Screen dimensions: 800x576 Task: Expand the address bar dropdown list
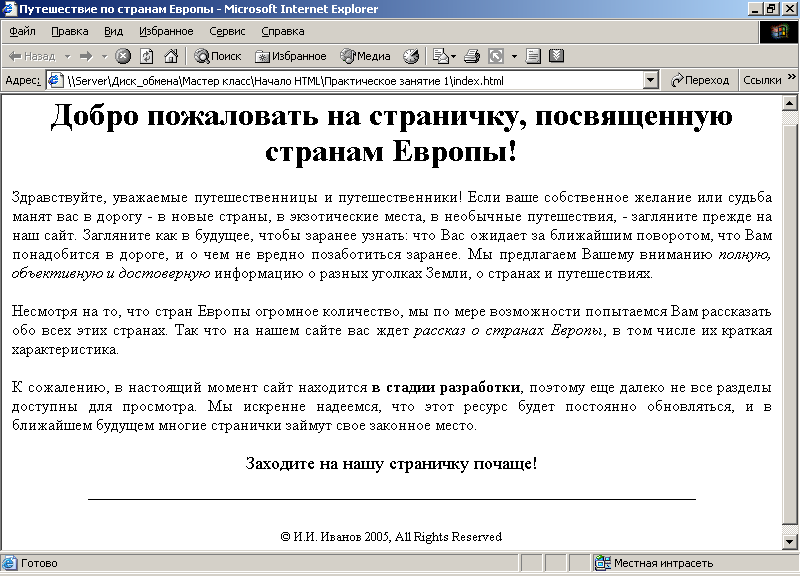click(x=651, y=80)
